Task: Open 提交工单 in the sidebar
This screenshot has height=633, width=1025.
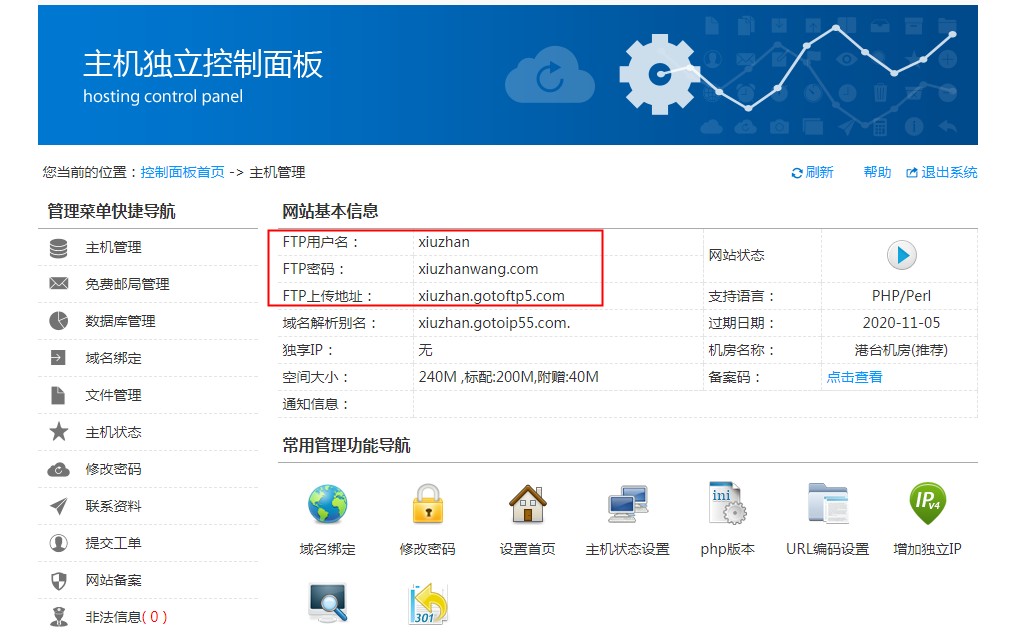Action: pyautogui.click(x=113, y=544)
